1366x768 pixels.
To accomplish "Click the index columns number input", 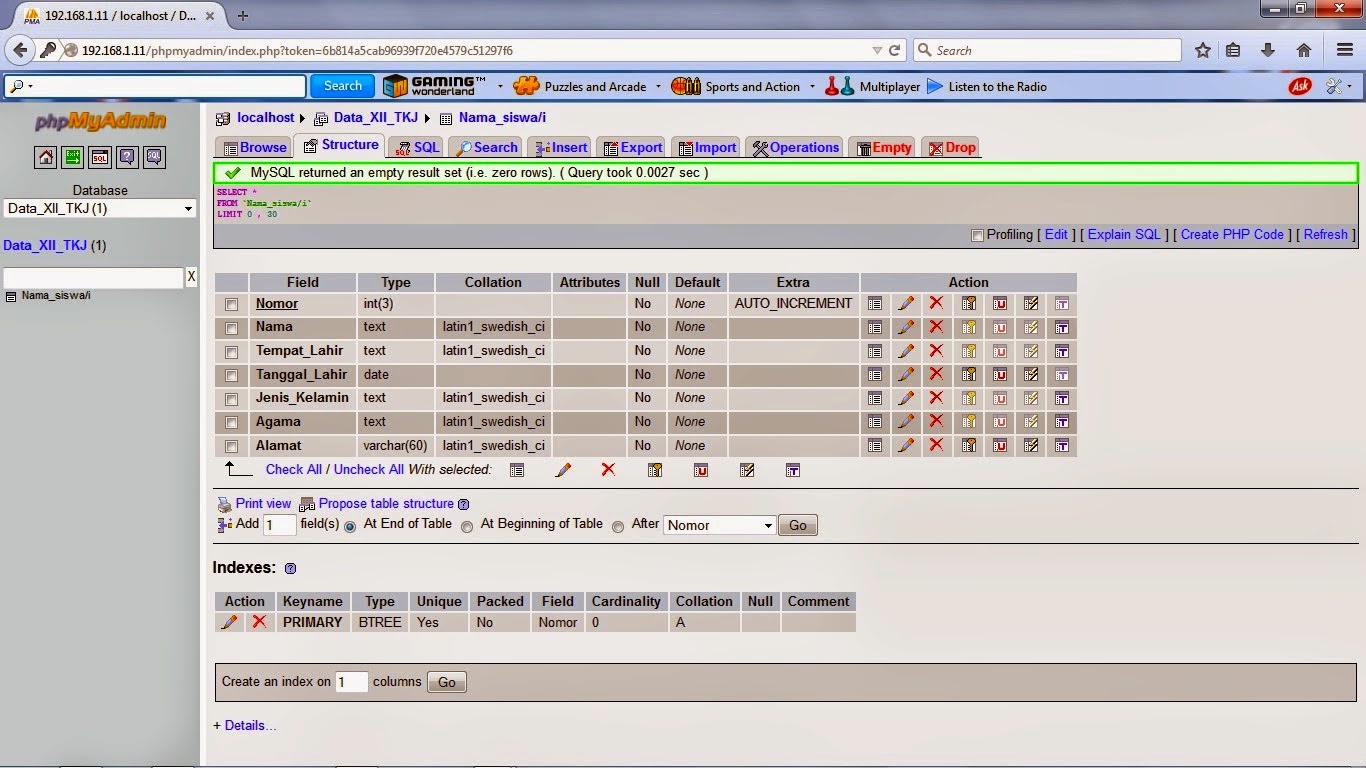I will [x=352, y=682].
